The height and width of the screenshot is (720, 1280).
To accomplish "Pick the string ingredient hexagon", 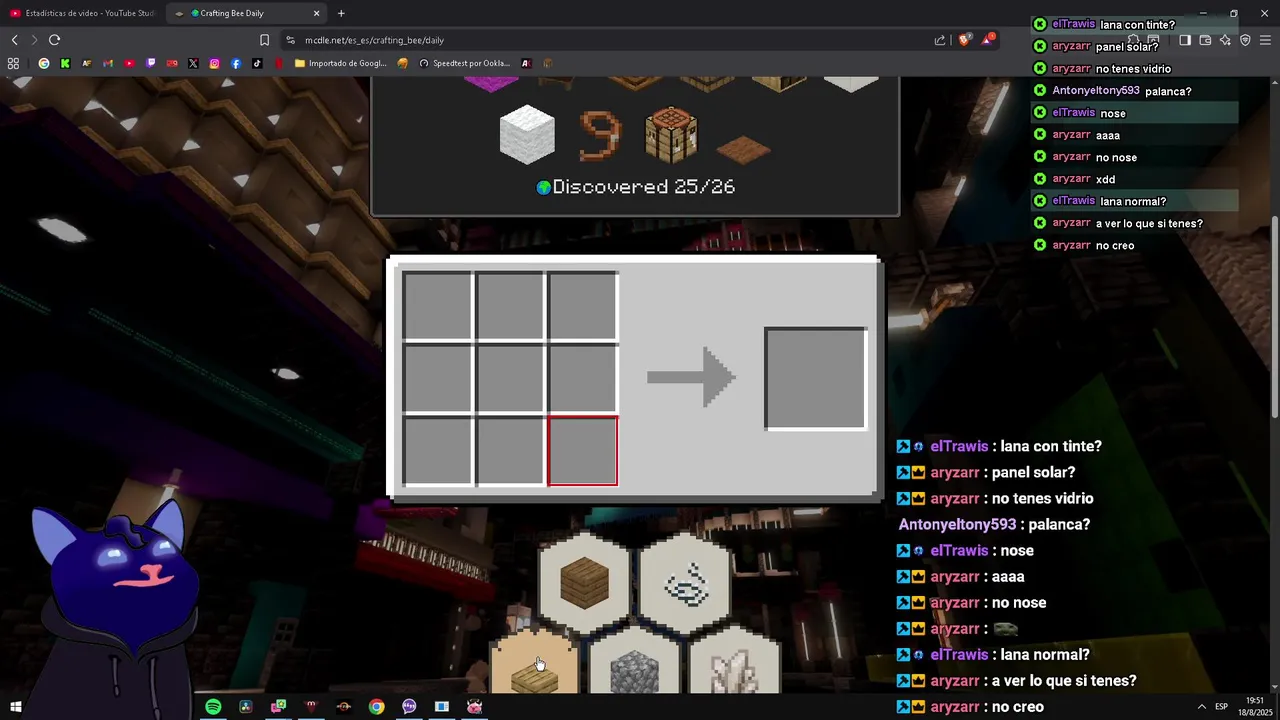I will (685, 583).
